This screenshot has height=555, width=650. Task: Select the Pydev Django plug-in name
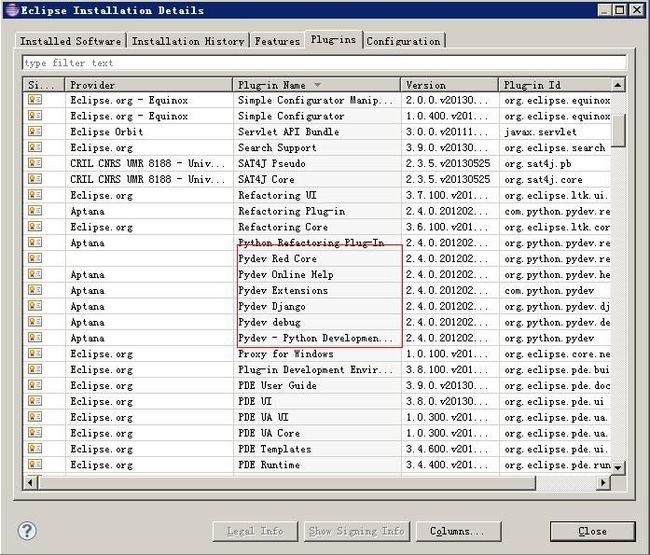[272, 306]
